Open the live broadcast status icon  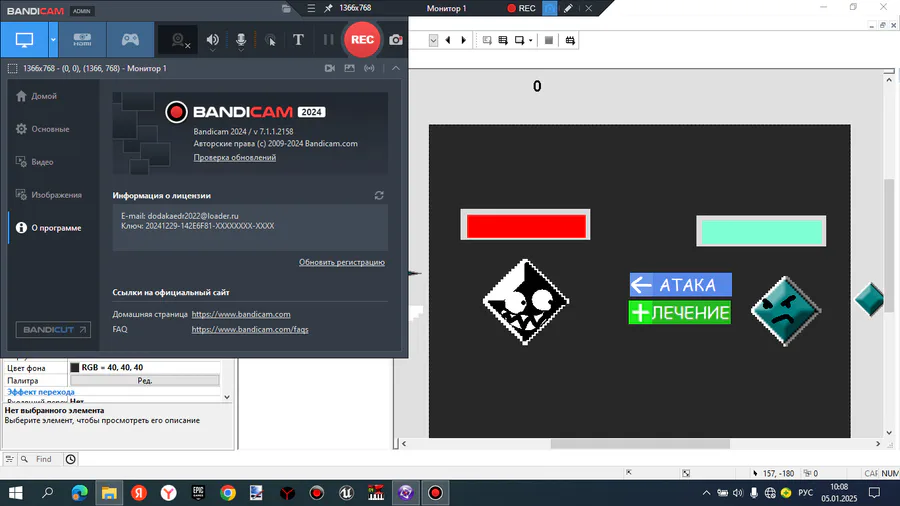[370, 68]
